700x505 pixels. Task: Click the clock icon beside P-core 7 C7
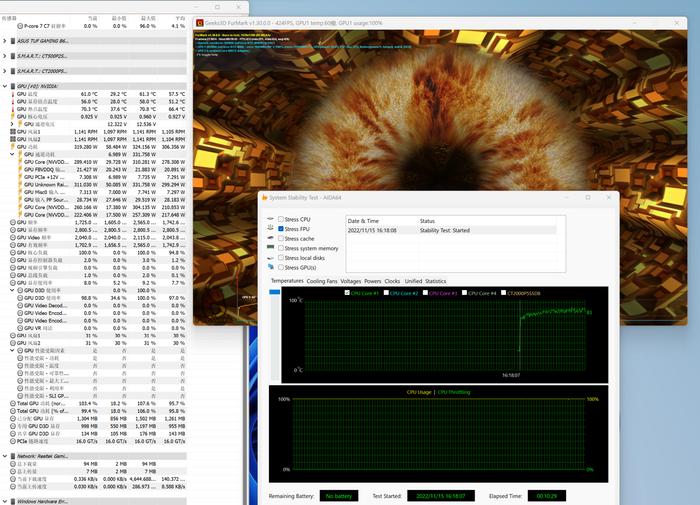[20, 26]
